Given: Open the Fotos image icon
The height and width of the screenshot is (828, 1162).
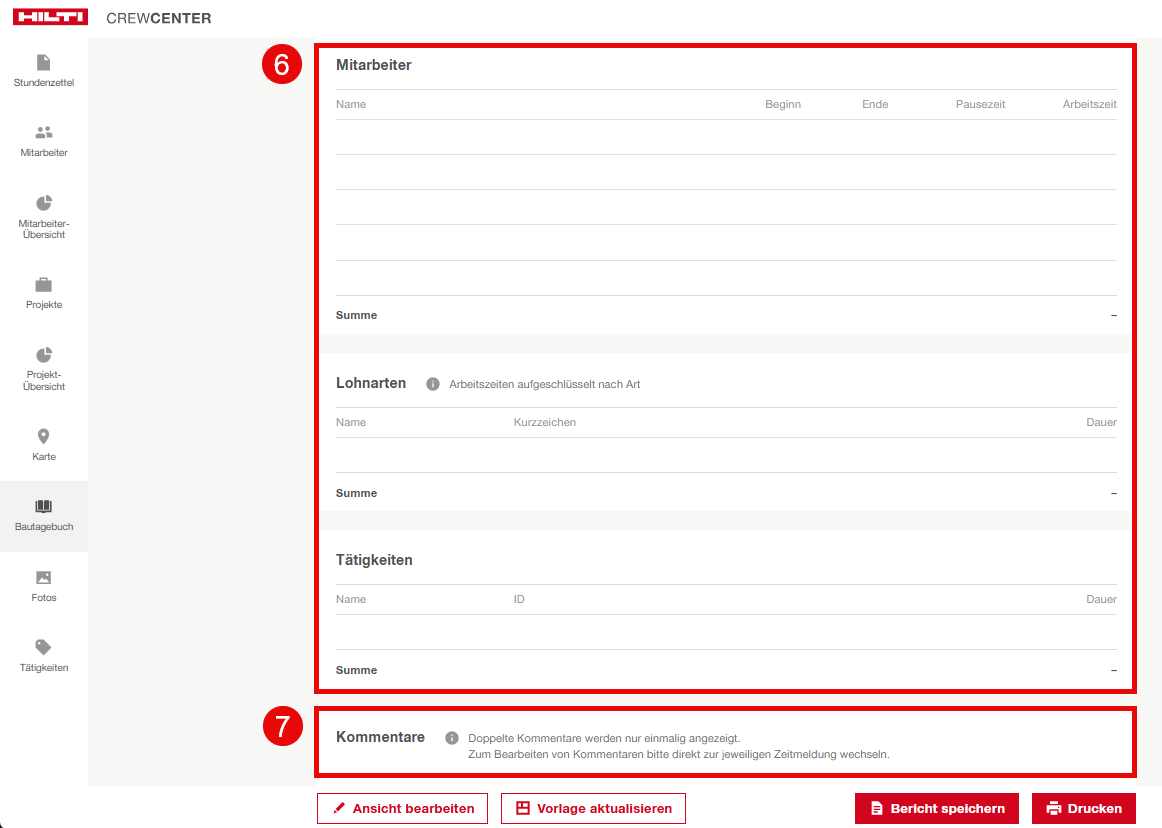Looking at the screenshot, I should 43,578.
